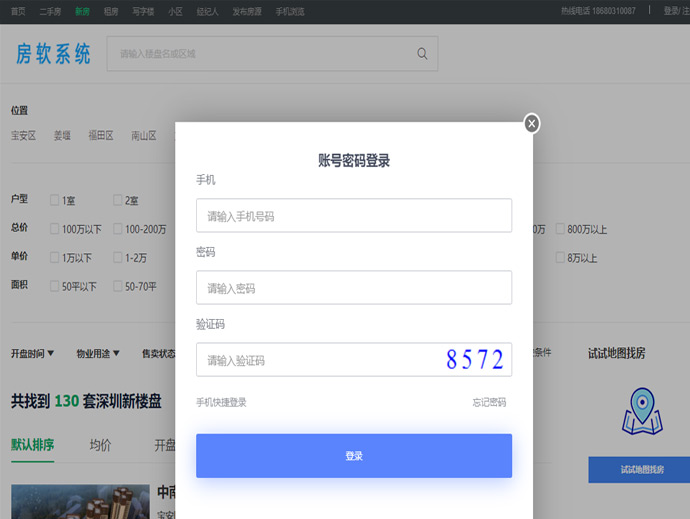Image resolution: width=690 pixels, height=519 pixels.
Task: Click the search magnifier icon
Action: coord(422,54)
